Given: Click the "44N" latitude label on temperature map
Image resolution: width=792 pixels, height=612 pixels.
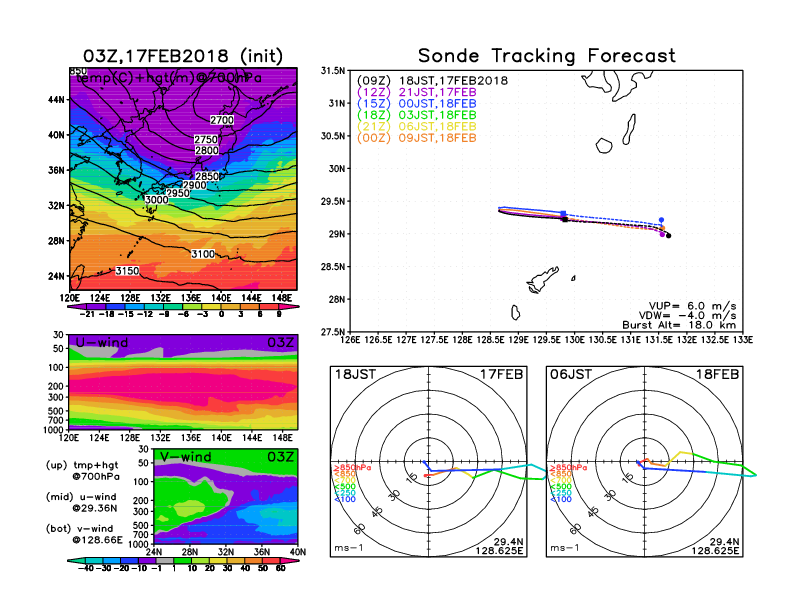Looking at the screenshot, I should click(x=57, y=99).
